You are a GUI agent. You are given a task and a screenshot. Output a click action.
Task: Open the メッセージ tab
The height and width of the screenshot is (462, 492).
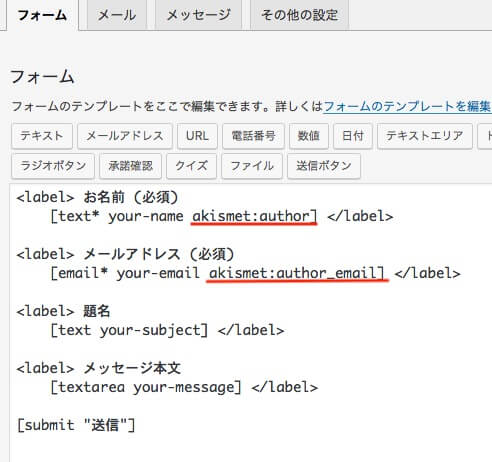(199, 15)
